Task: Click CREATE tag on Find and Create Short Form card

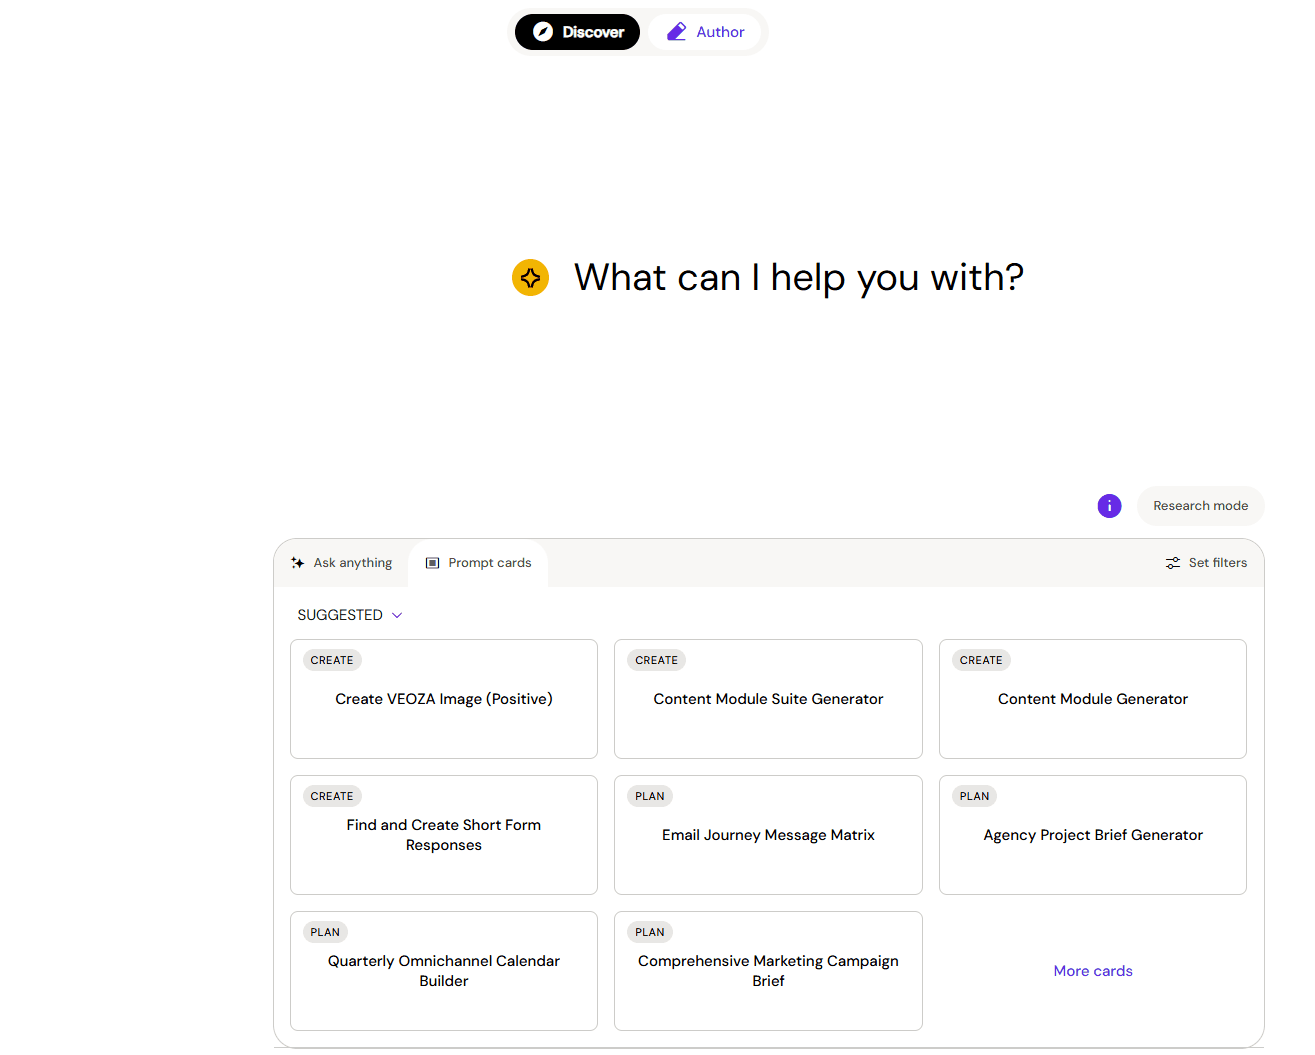Action: (x=332, y=796)
